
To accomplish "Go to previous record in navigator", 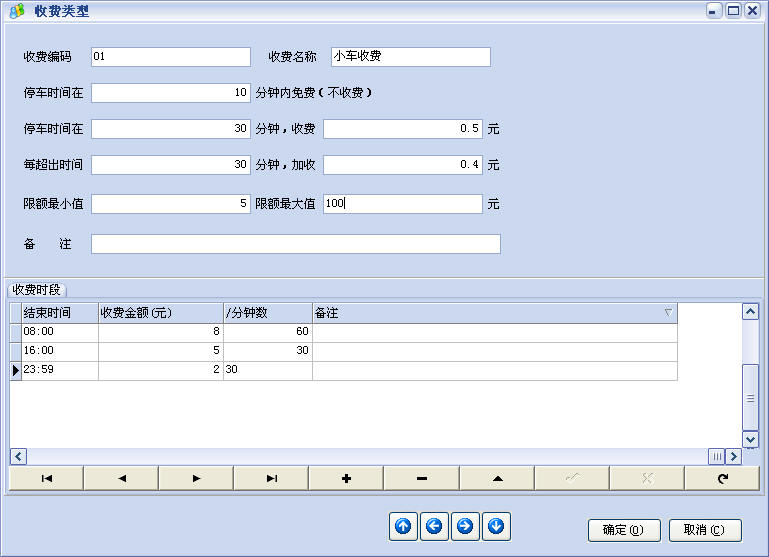I will [x=121, y=478].
